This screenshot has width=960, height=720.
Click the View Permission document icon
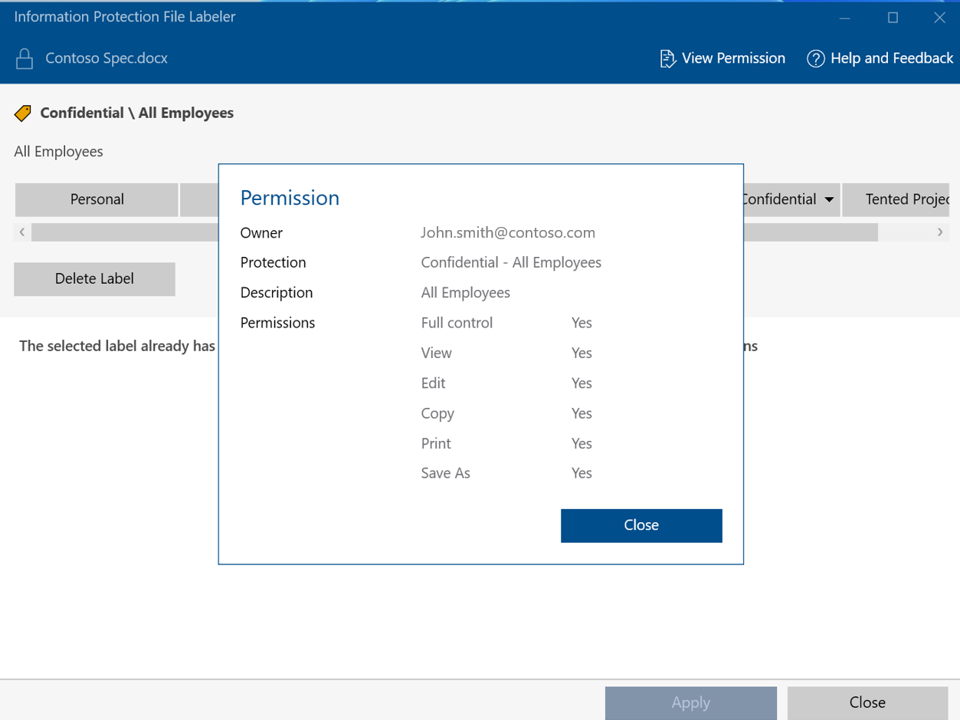pos(667,59)
